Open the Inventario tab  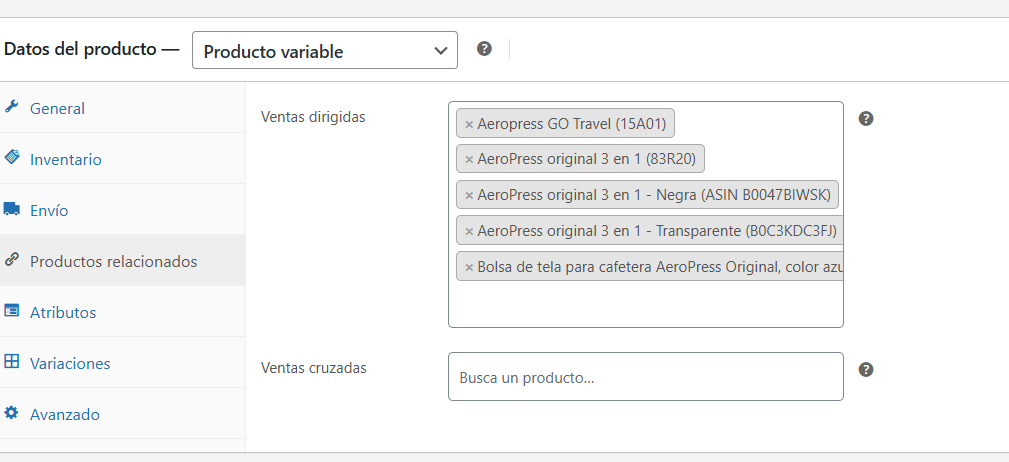pyautogui.click(x=65, y=160)
